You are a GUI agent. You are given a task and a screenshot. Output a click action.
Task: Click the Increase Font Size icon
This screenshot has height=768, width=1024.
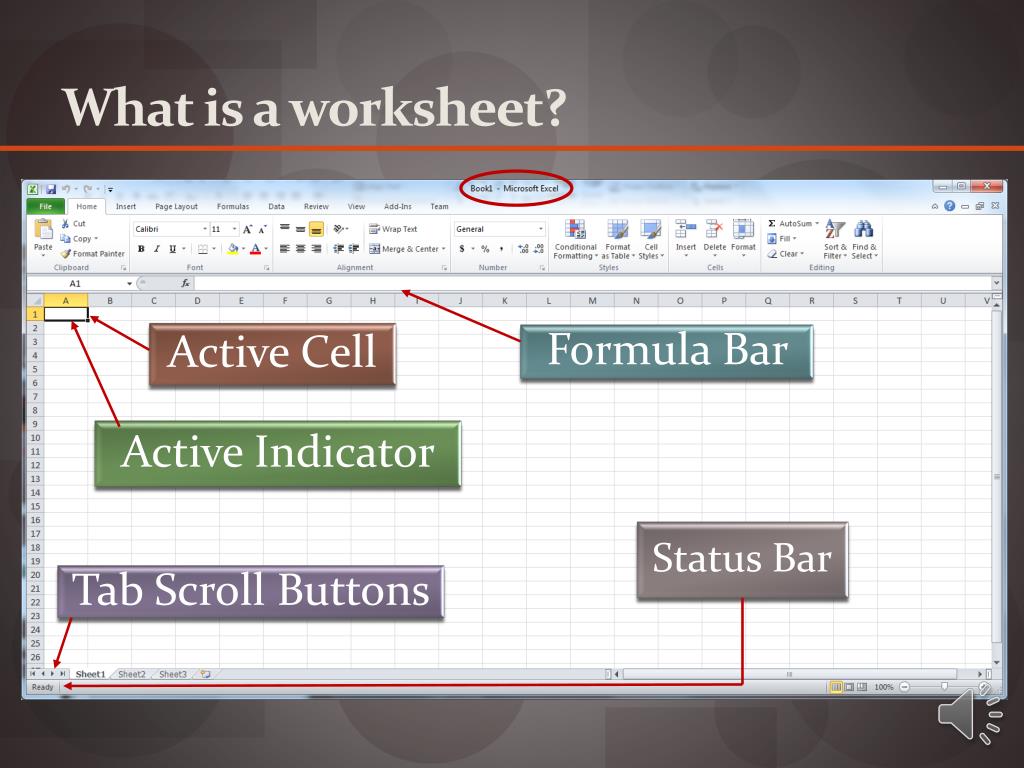coord(248,229)
